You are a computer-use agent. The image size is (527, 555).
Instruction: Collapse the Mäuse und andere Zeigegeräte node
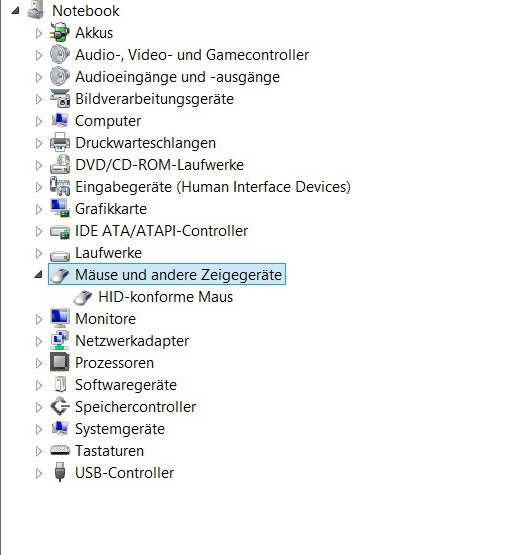pos(39,275)
